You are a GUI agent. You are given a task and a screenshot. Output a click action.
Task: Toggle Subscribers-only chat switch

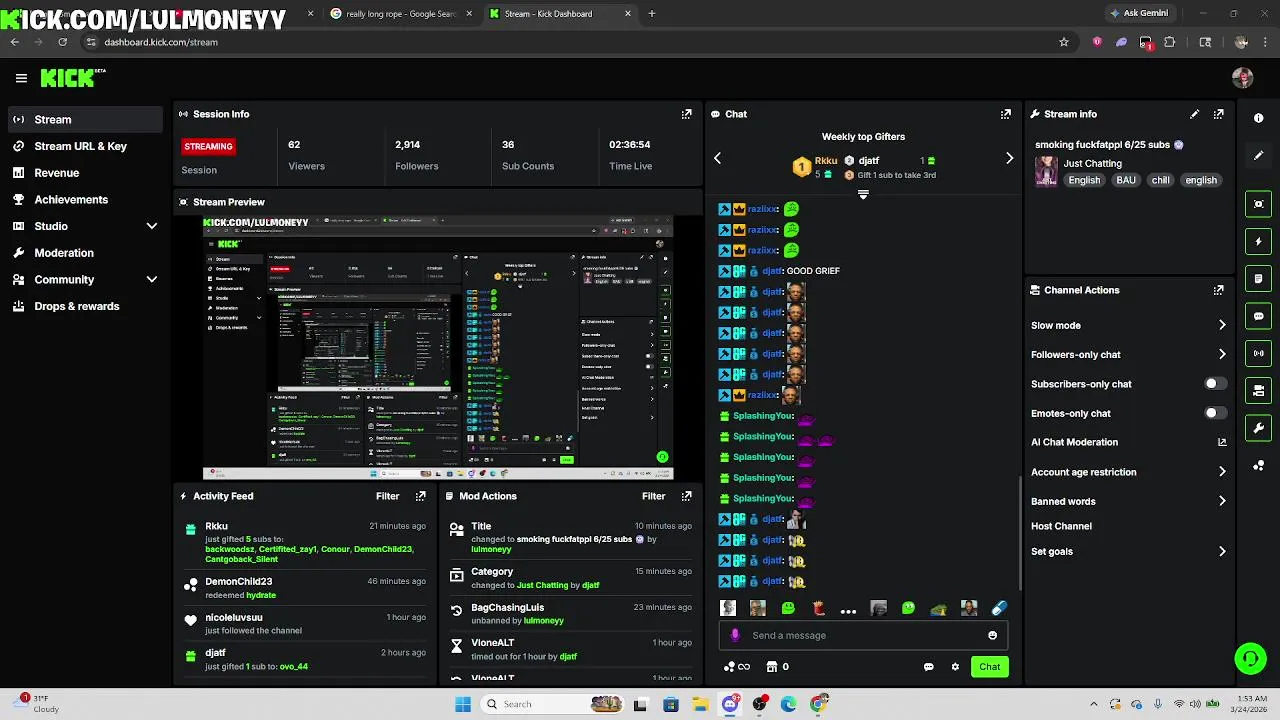[1215, 384]
